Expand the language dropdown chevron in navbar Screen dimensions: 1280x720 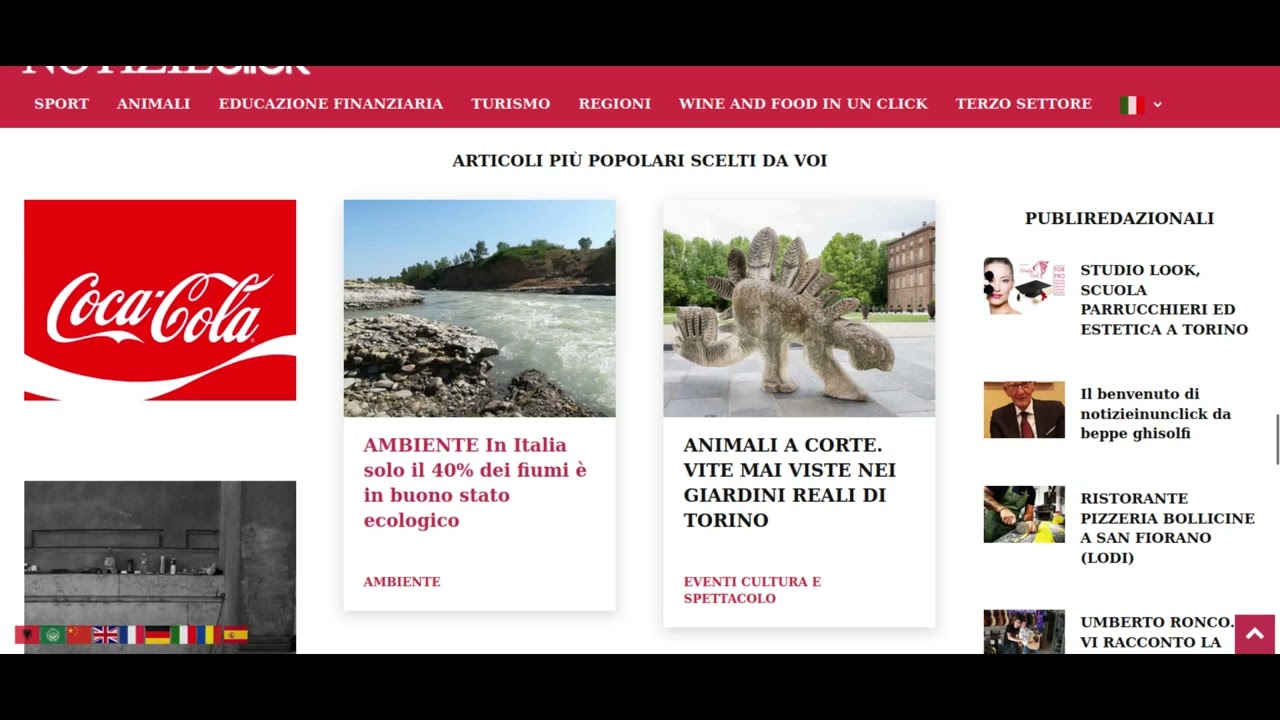(x=1158, y=105)
